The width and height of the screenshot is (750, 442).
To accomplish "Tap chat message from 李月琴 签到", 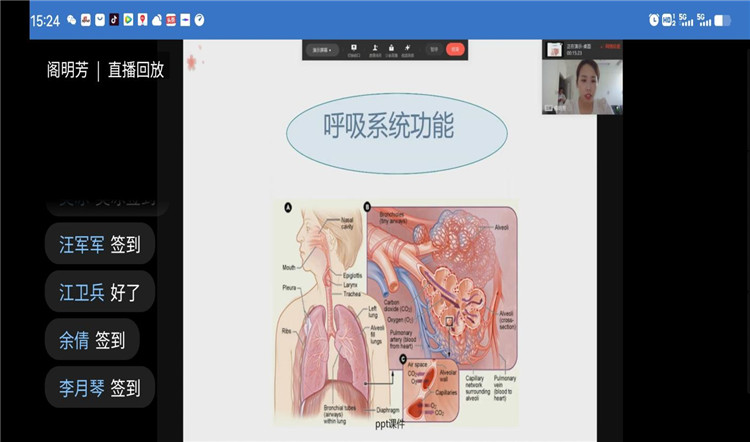I will click(100, 387).
